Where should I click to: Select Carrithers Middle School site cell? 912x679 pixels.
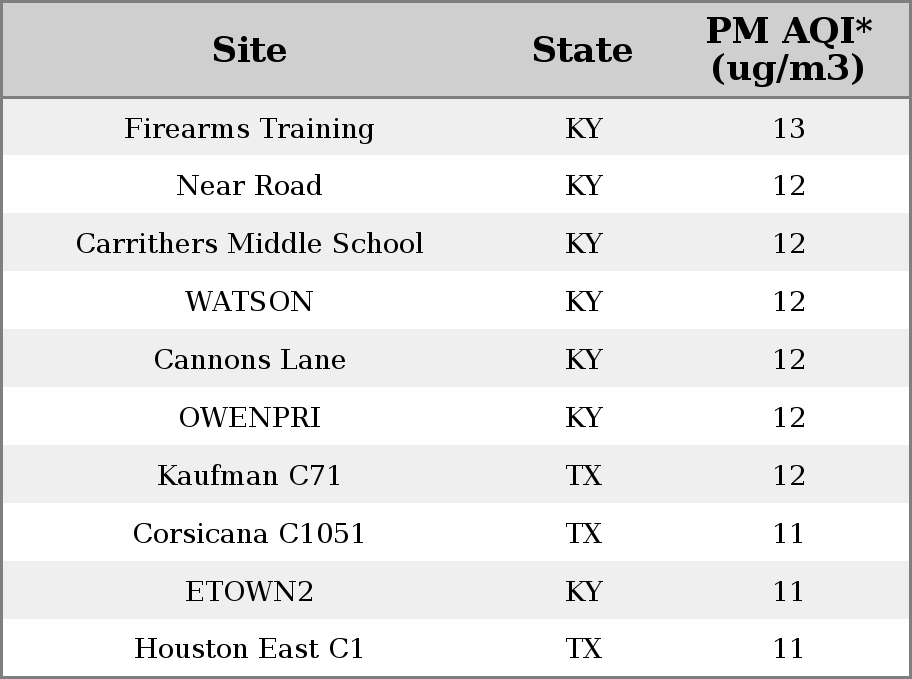pos(249,243)
